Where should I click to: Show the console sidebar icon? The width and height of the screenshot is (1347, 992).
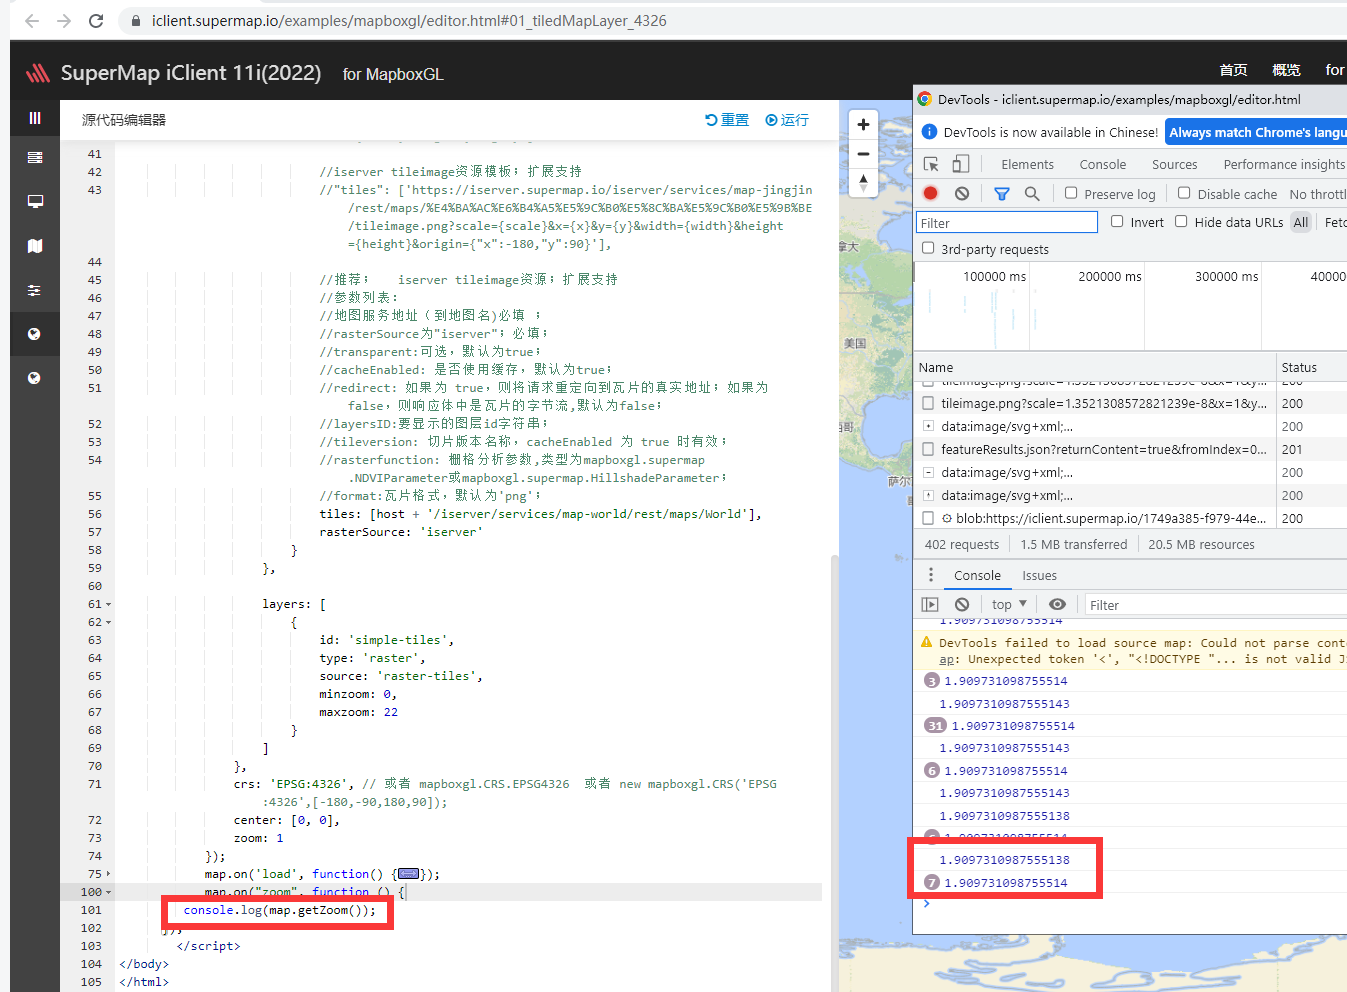pyautogui.click(x=930, y=604)
